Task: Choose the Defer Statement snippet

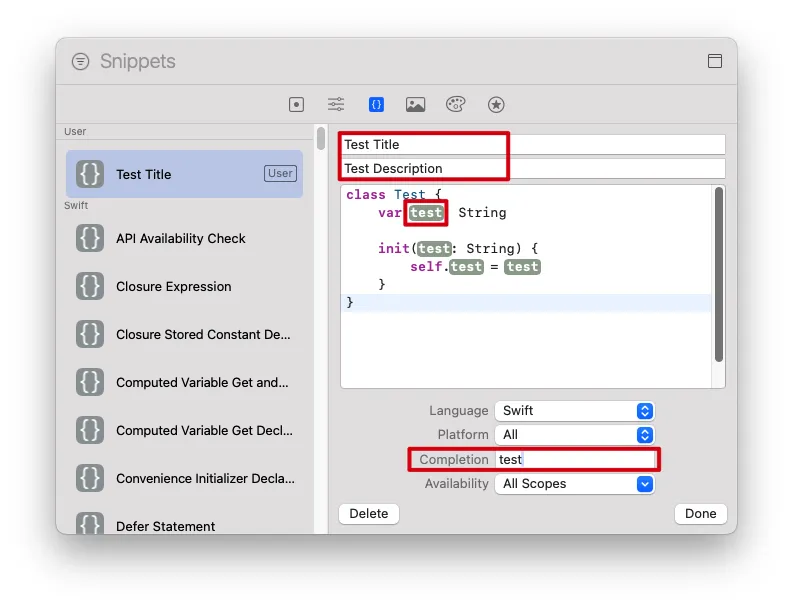Action: click(185, 523)
